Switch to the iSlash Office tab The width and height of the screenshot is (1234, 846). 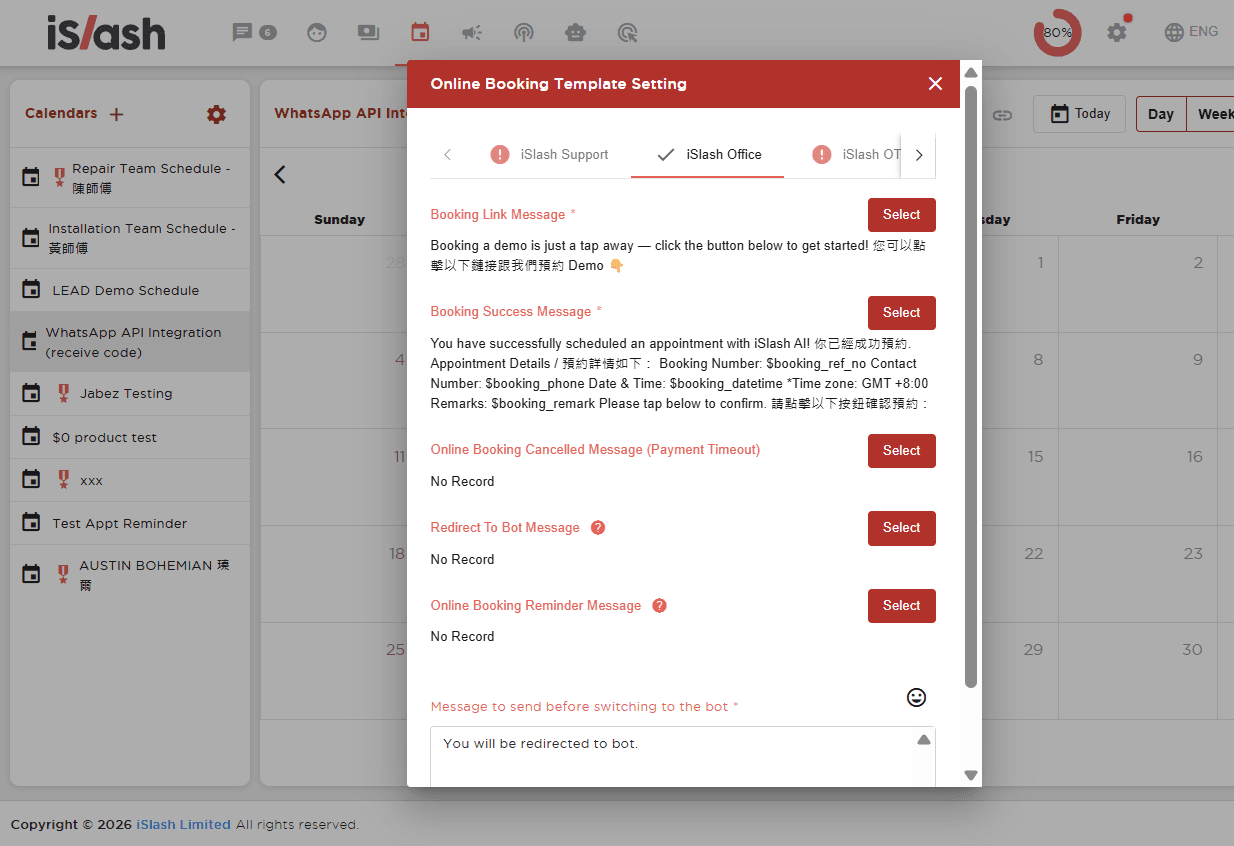(x=708, y=154)
